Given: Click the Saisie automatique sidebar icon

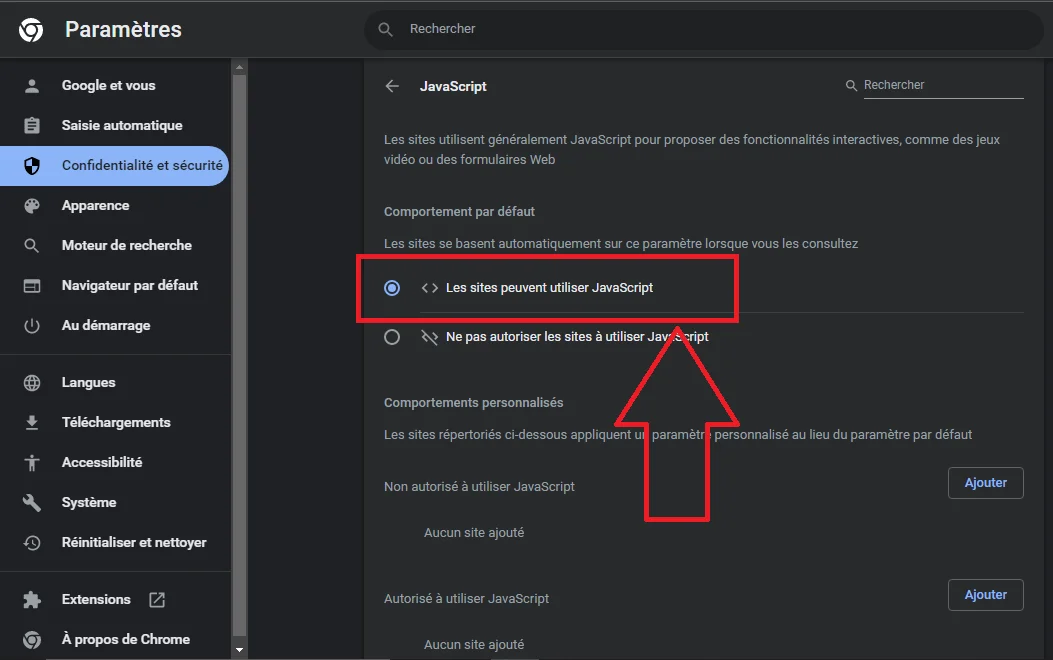Looking at the screenshot, I should coord(30,125).
